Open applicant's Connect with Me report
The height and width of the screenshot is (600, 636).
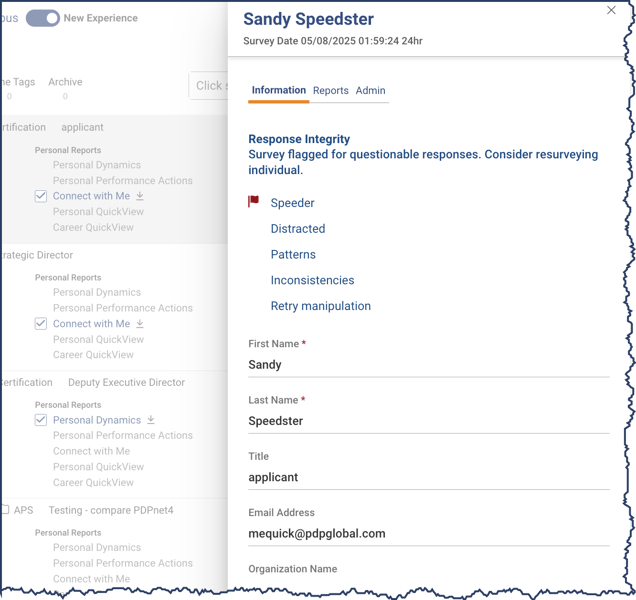point(91,196)
